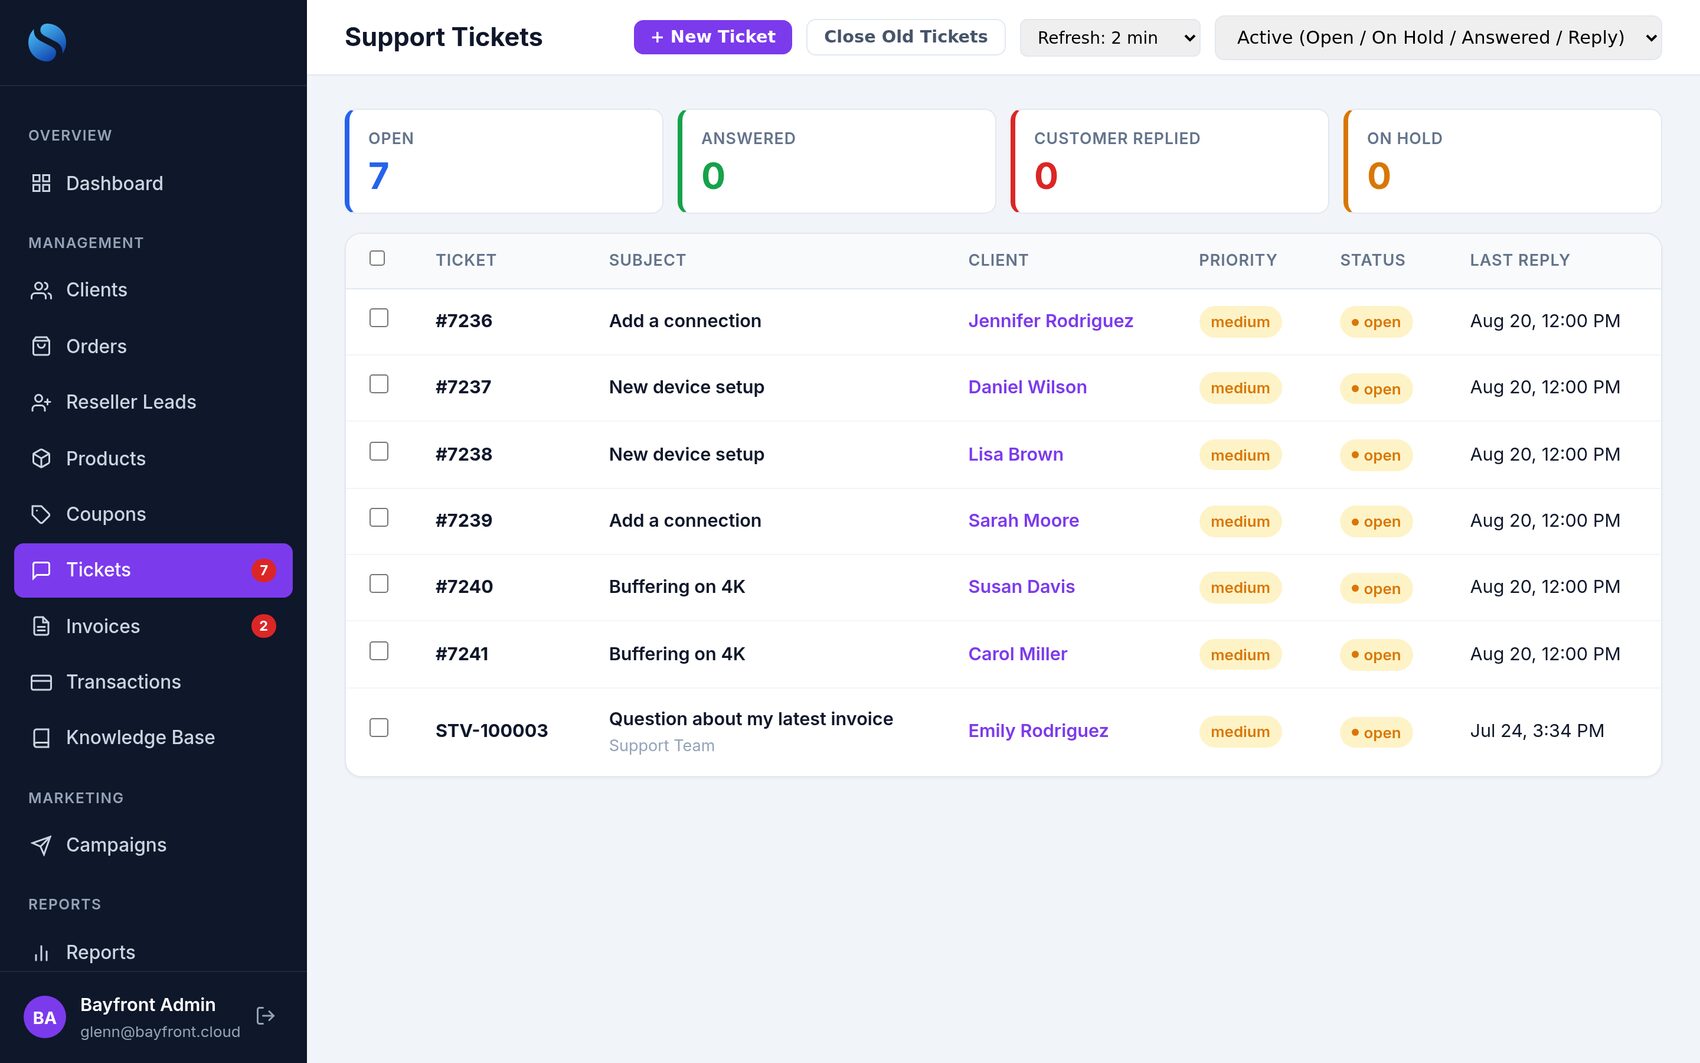This screenshot has width=1700, height=1063.
Task: Click the Dashboard grid icon
Action: 41,183
